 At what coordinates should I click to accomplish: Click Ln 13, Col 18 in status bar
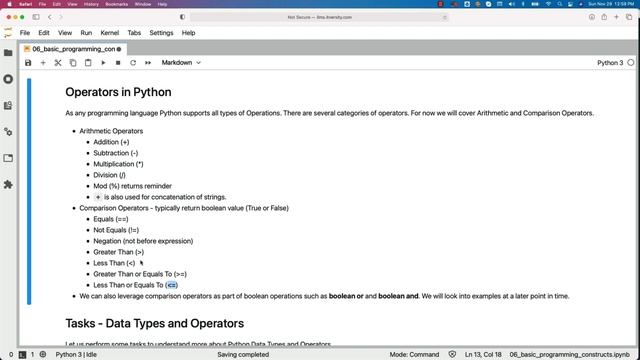coord(483,354)
